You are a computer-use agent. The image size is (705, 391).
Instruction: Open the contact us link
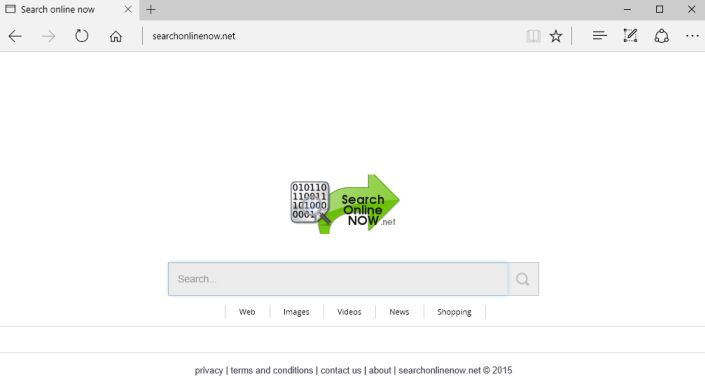[341, 370]
